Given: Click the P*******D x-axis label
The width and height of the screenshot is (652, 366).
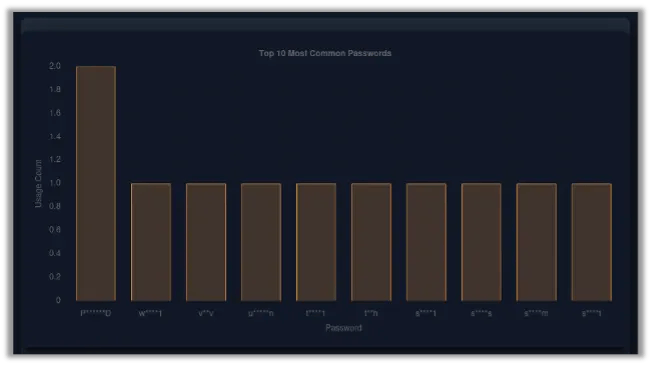Looking at the screenshot, I should [96, 313].
